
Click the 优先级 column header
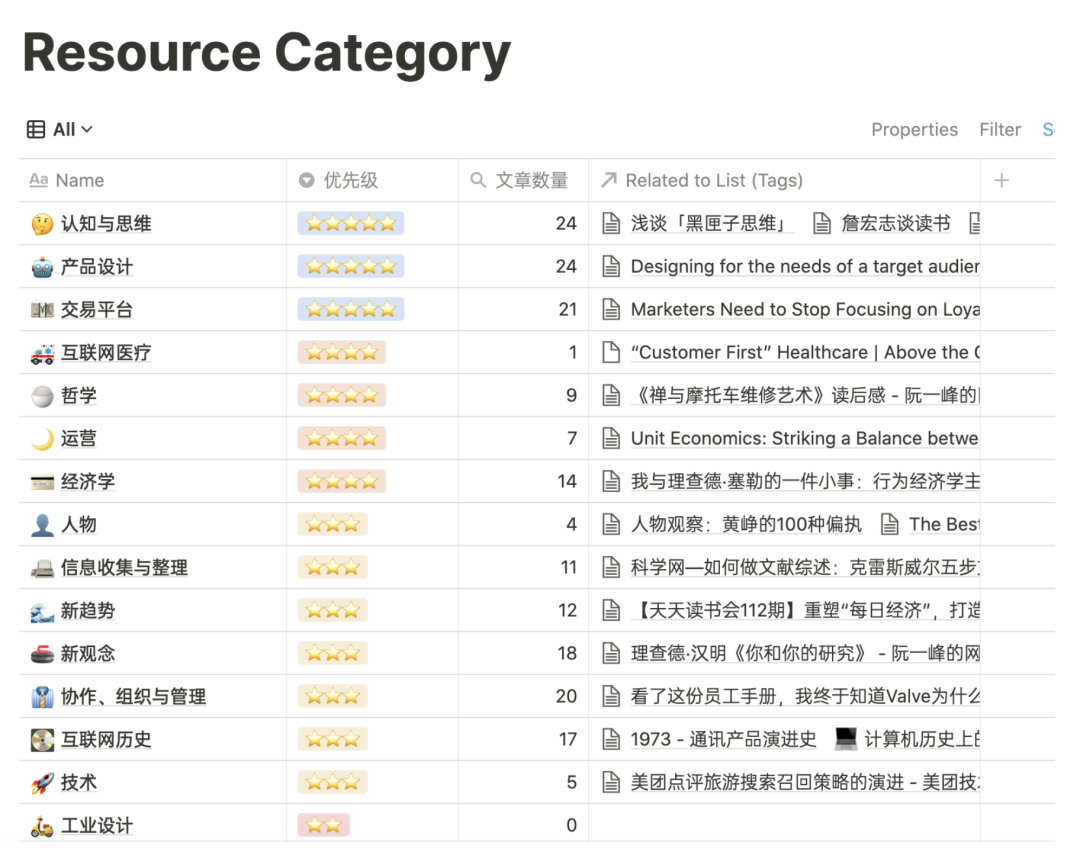point(373,181)
